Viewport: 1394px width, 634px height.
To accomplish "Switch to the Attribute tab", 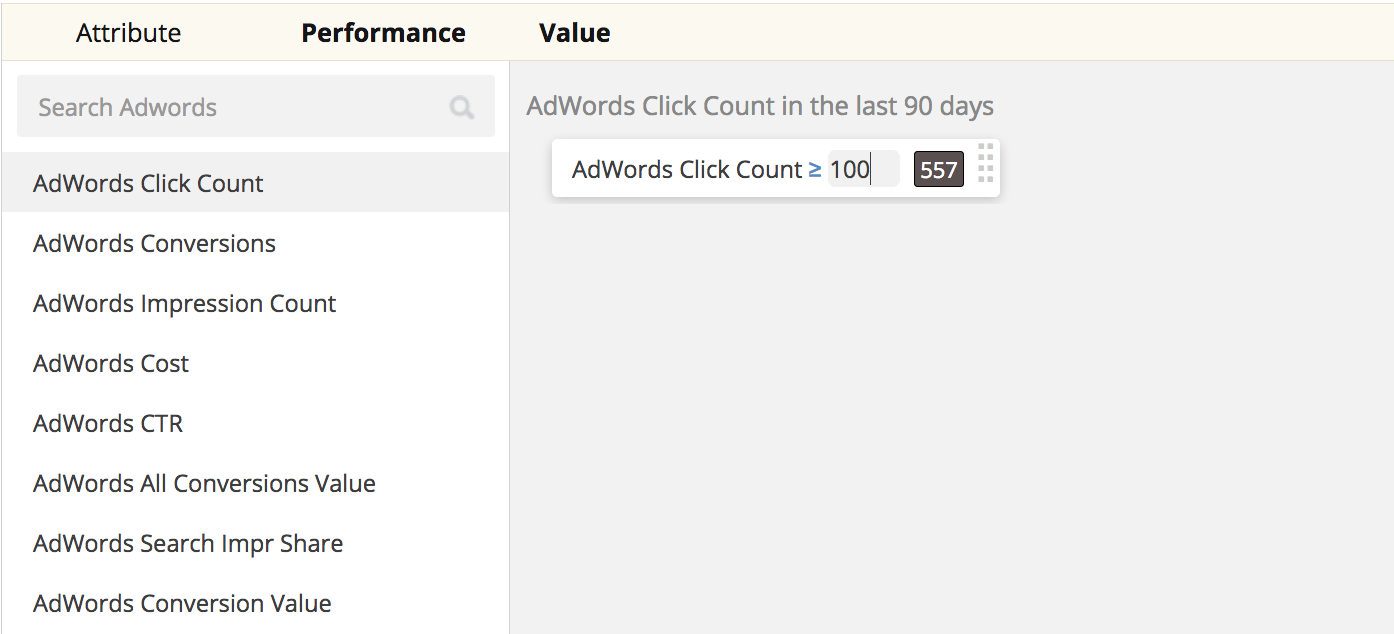I will pyautogui.click(x=128, y=32).
